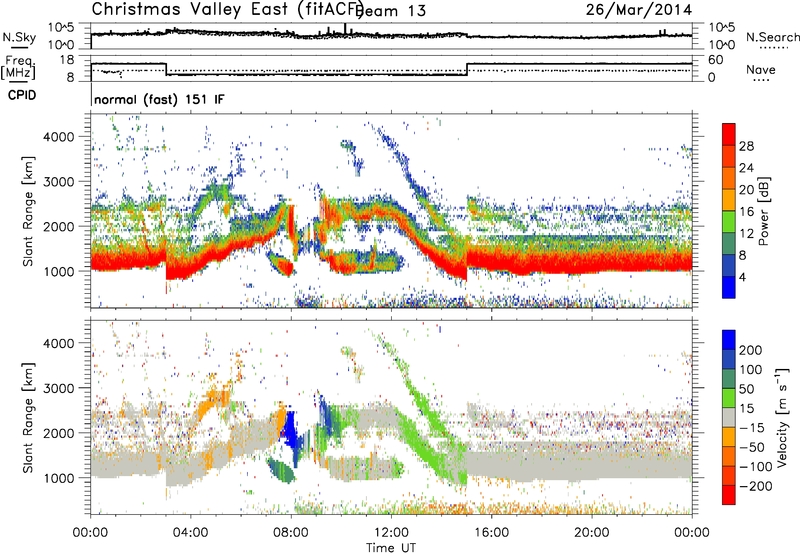The width and height of the screenshot is (800, 554).
Task: Pick the light green segment of power colorbar
Action: 729,221
